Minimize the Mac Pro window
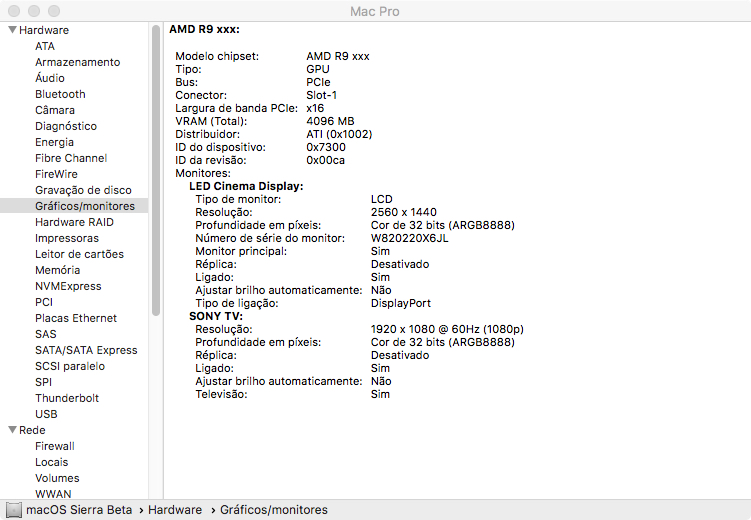 click(34, 11)
